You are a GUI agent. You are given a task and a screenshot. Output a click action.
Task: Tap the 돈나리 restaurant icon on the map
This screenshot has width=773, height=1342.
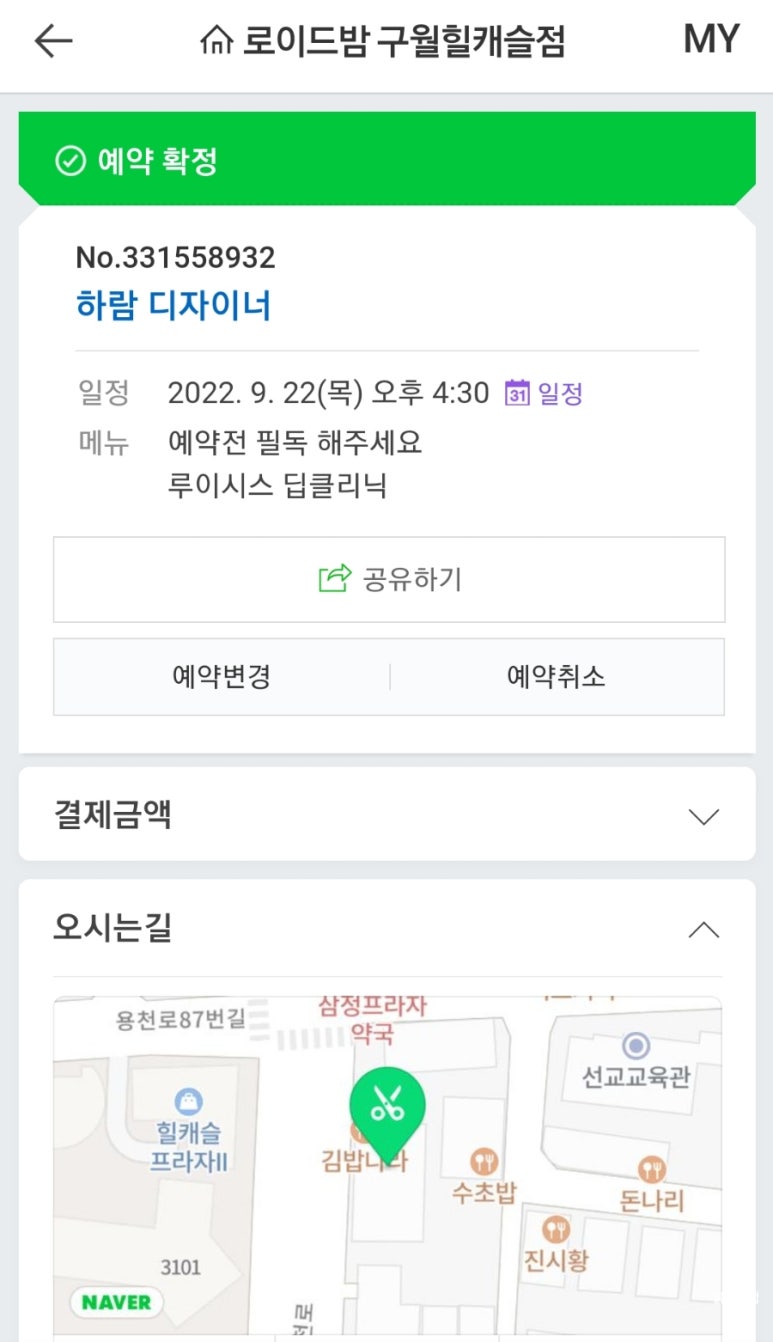(652, 1169)
